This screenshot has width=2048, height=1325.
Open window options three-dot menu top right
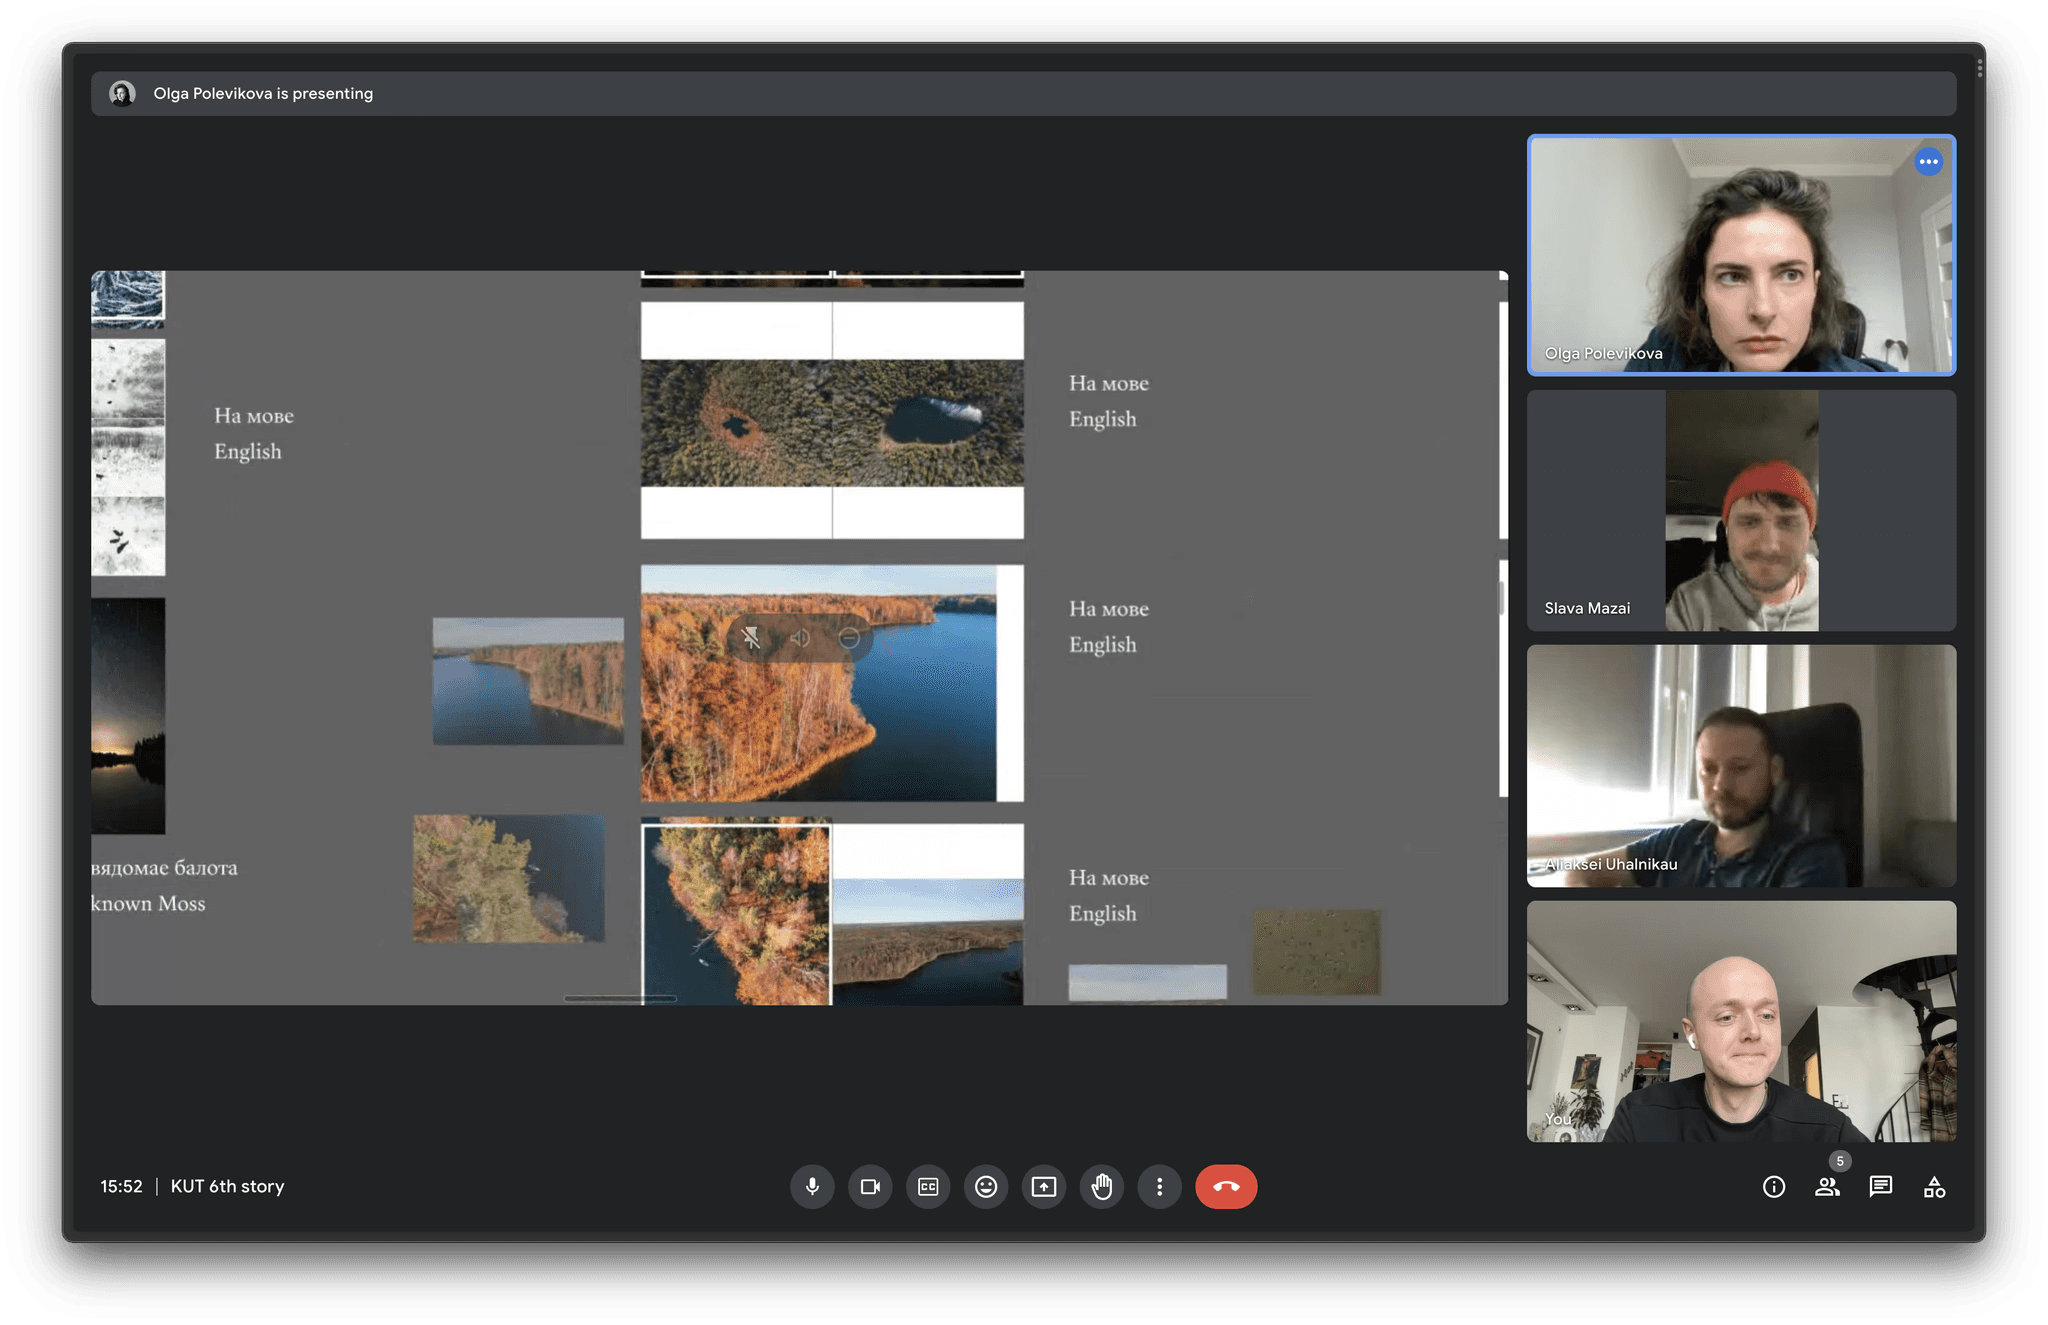[x=1979, y=68]
